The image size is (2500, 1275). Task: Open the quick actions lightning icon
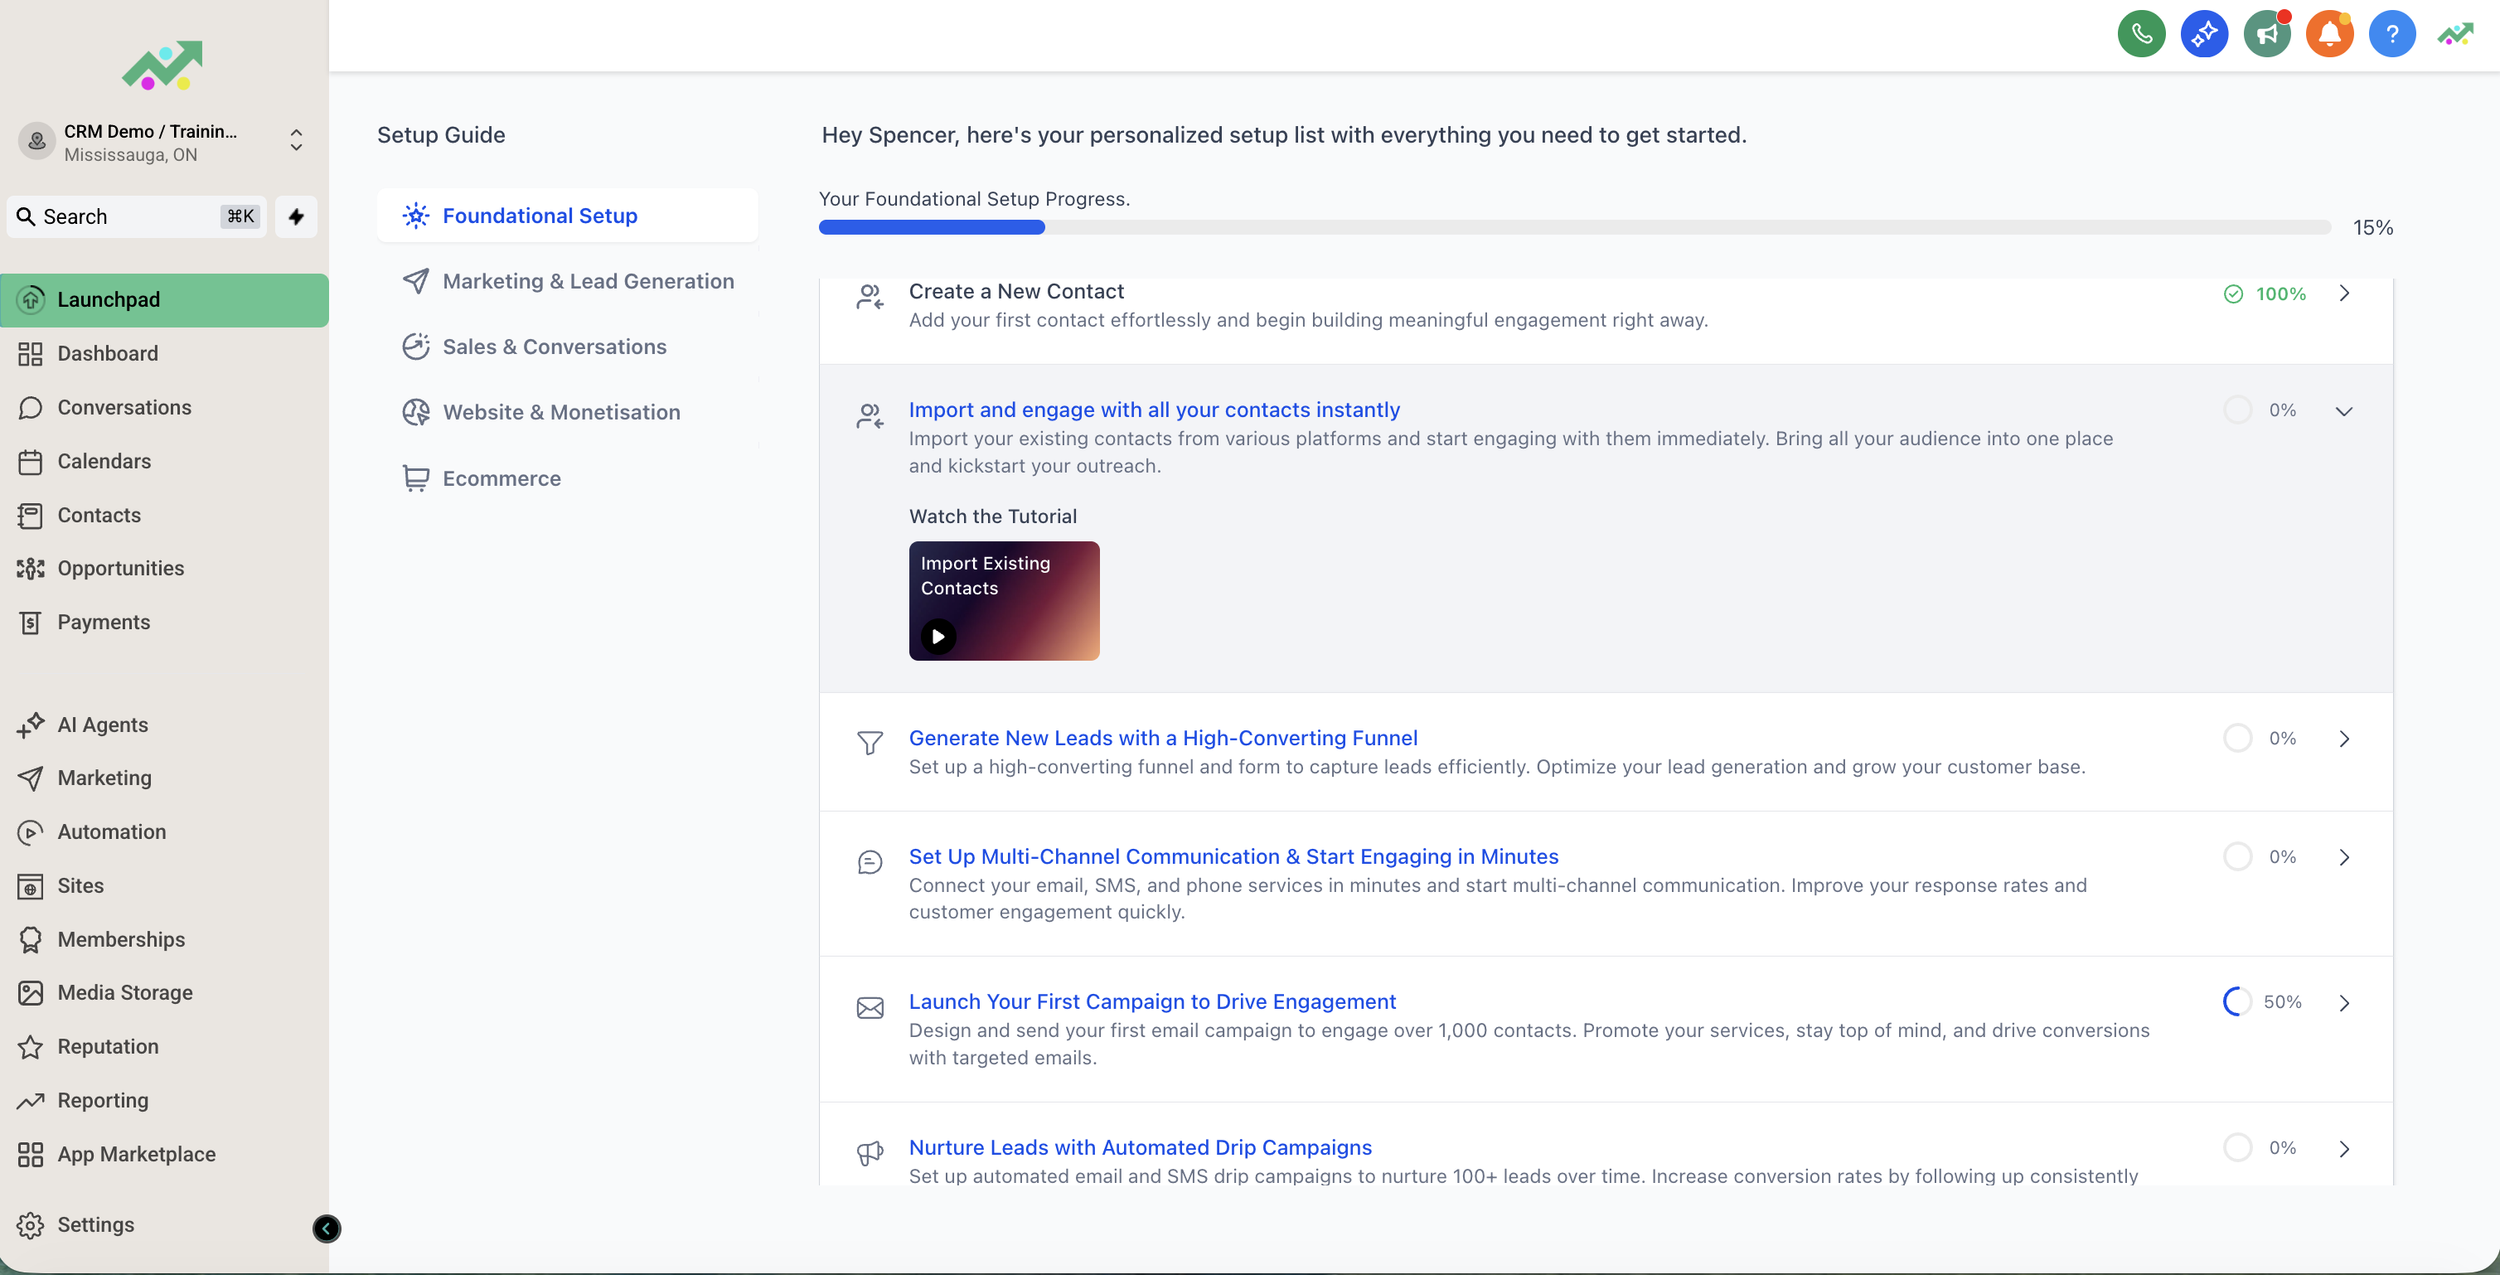295,216
